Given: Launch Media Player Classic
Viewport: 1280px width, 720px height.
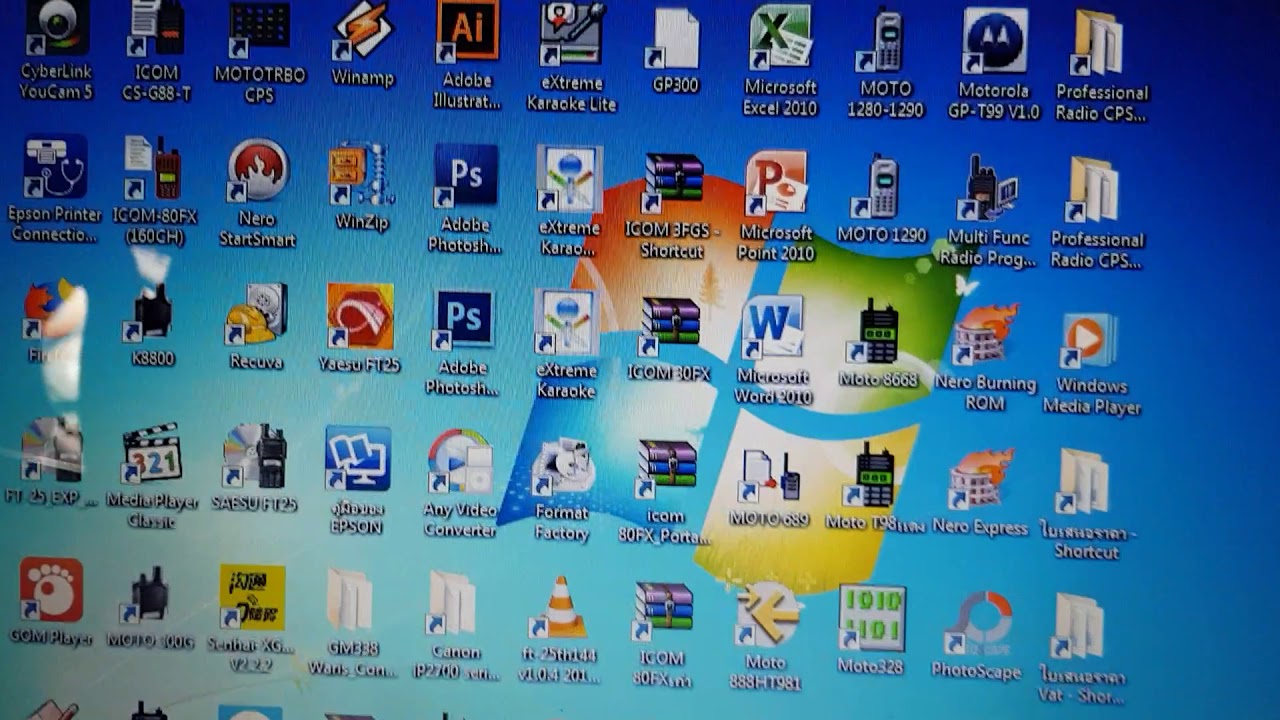Looking at the screenshot, I should tap(152, 475).
